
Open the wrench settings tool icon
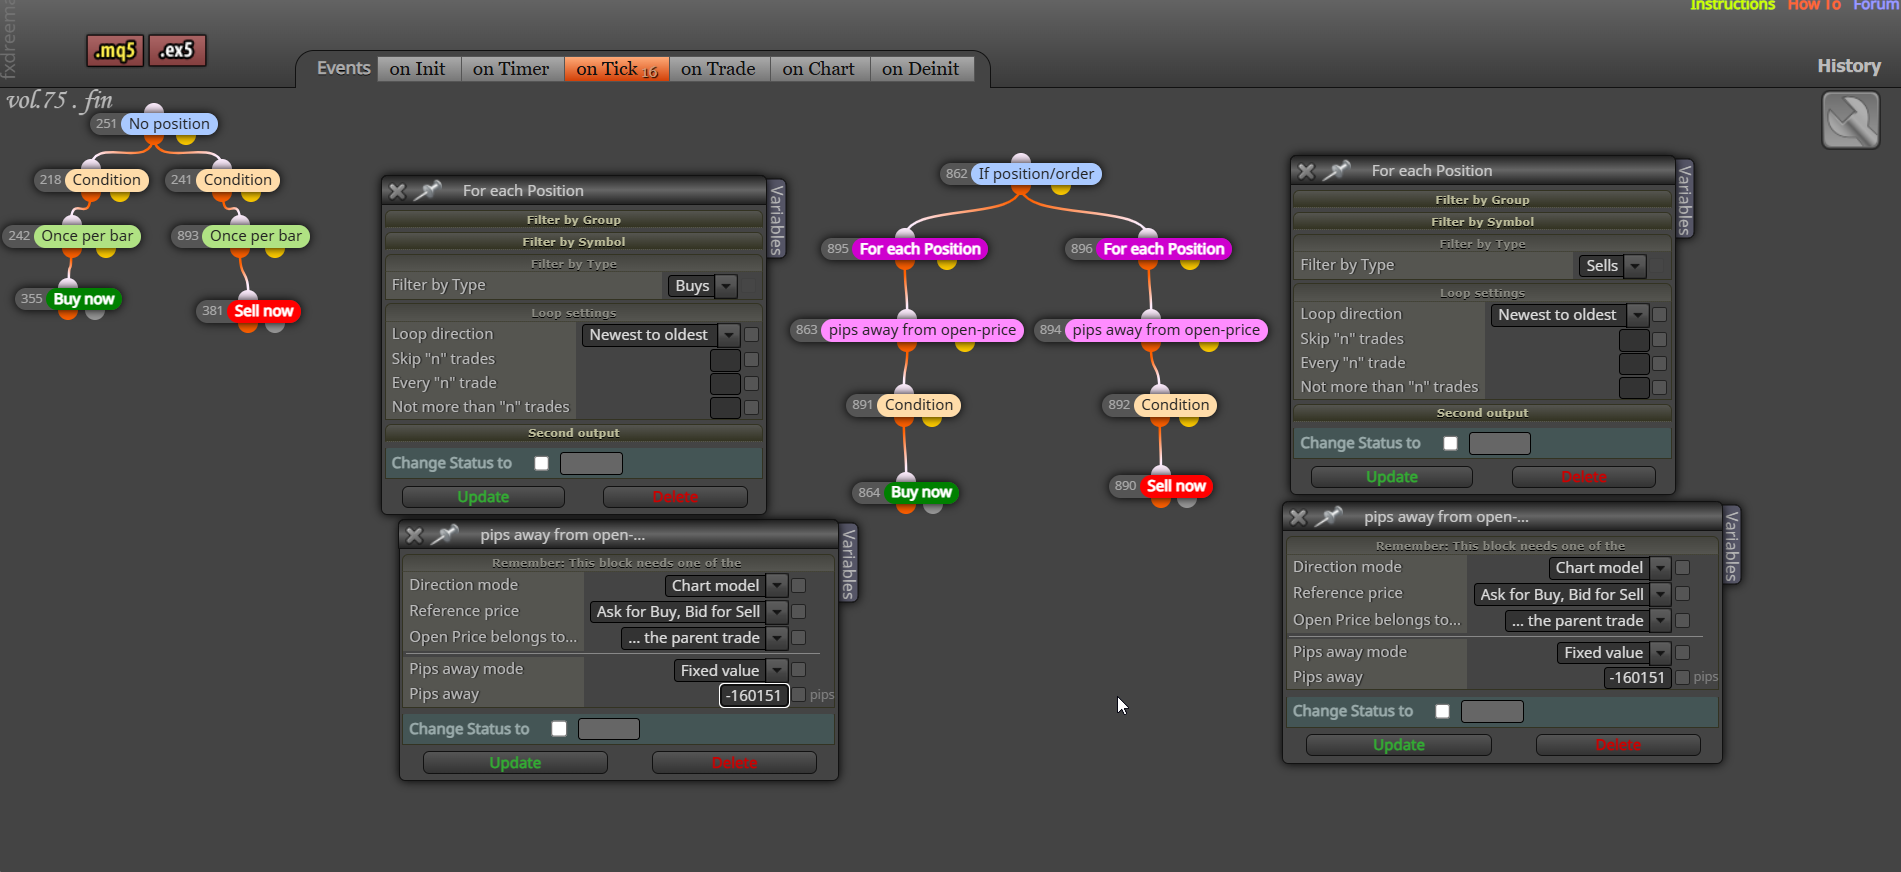[x=1850, y=120]
